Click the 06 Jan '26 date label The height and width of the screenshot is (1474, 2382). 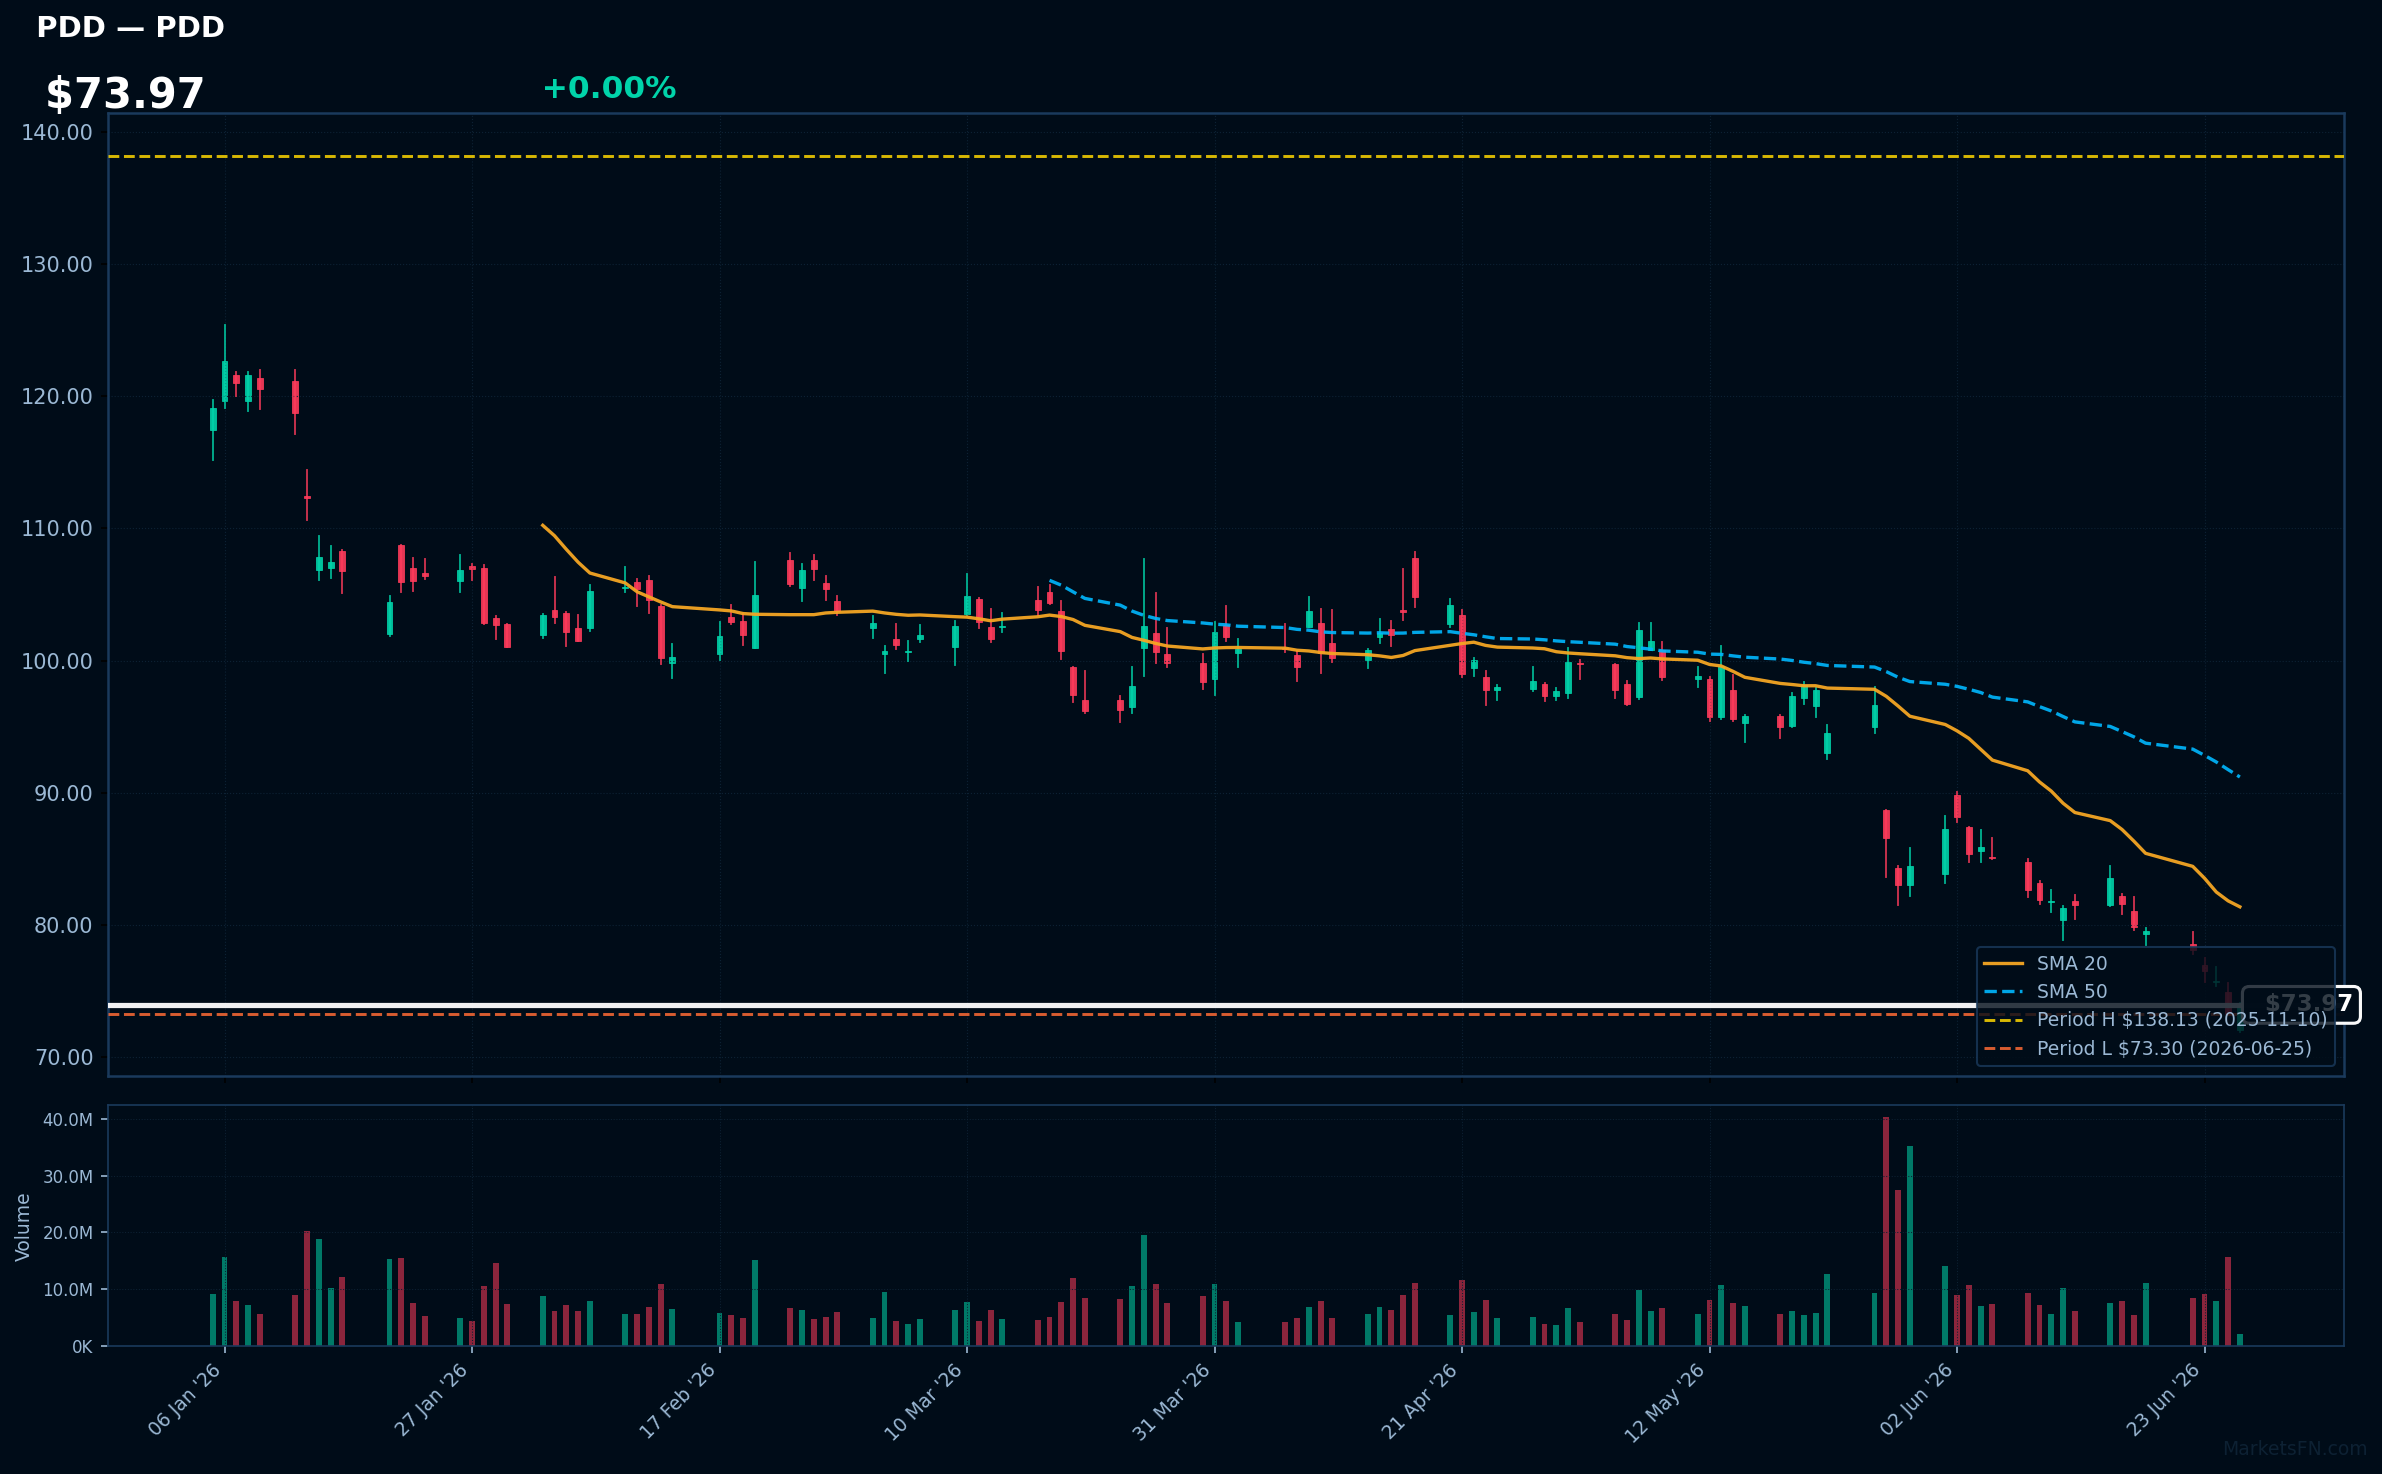[185, 1399]
